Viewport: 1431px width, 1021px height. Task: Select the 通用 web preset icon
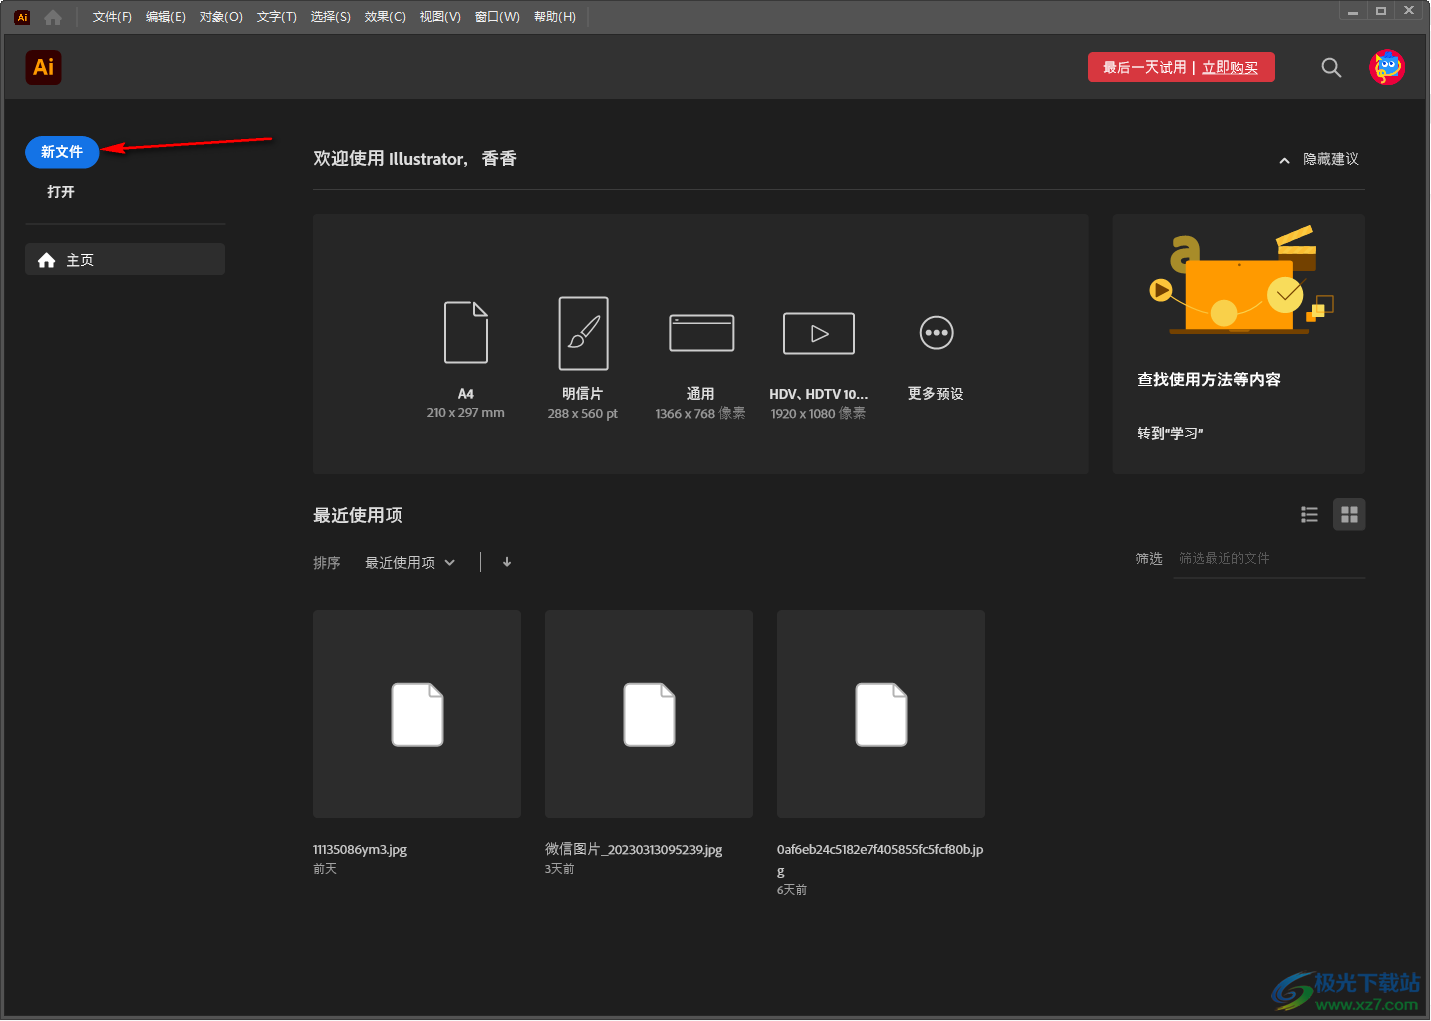701,333
